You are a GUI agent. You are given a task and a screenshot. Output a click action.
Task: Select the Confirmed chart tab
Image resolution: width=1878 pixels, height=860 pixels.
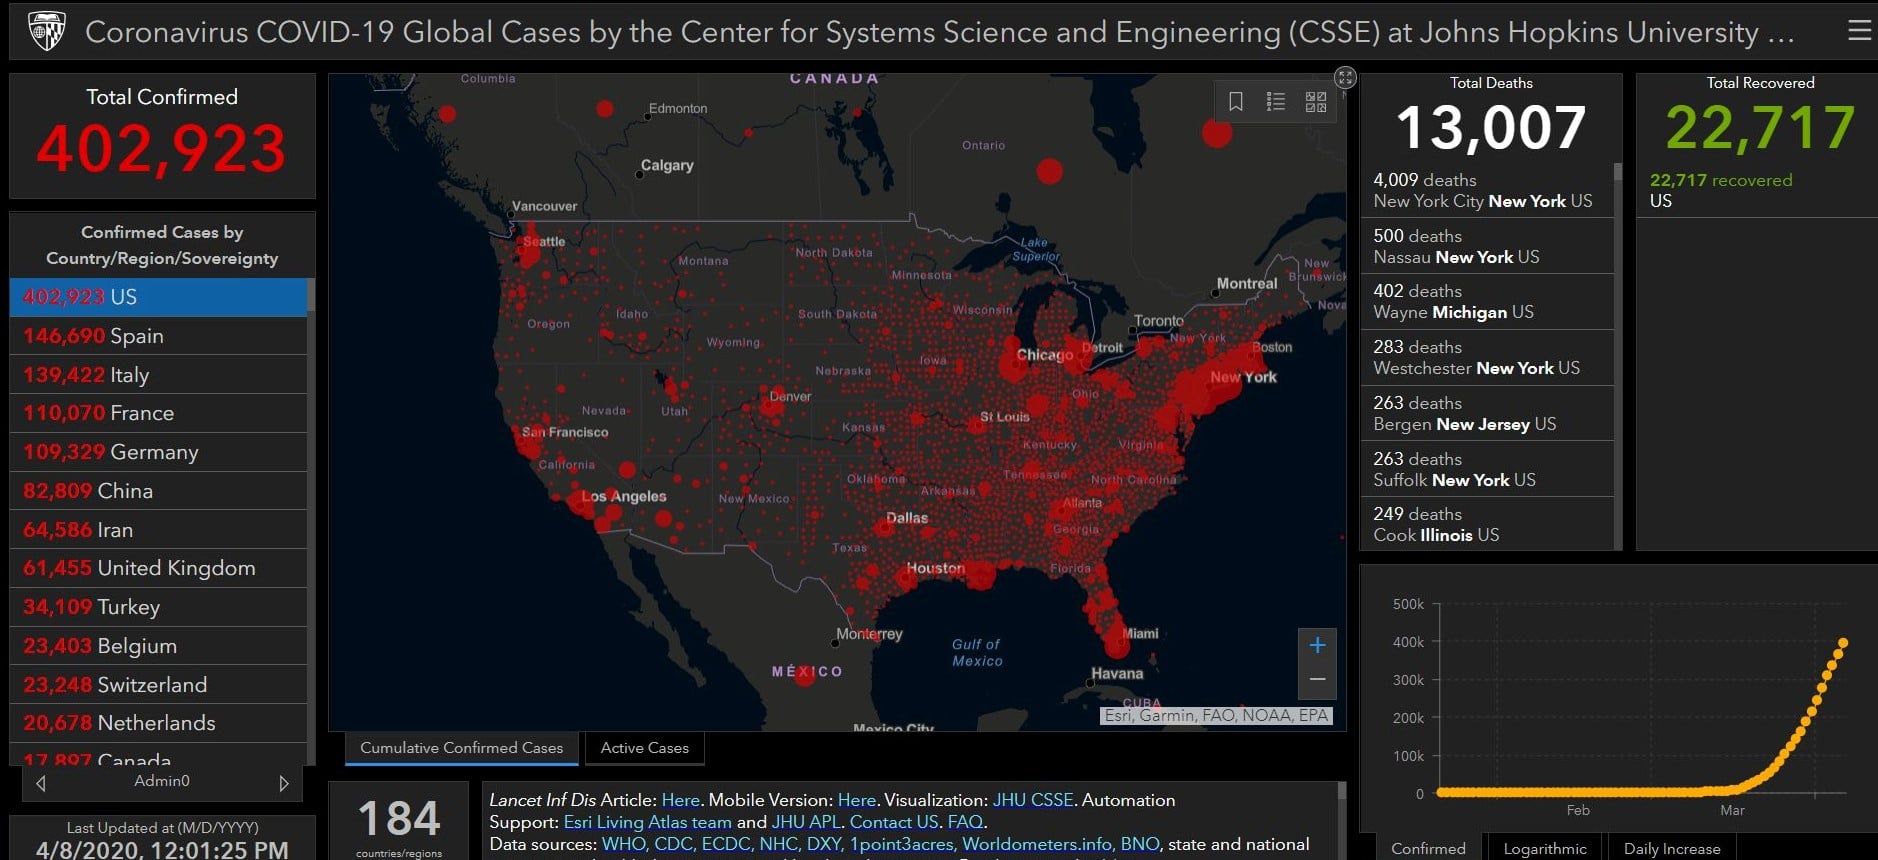[1428, 848]
